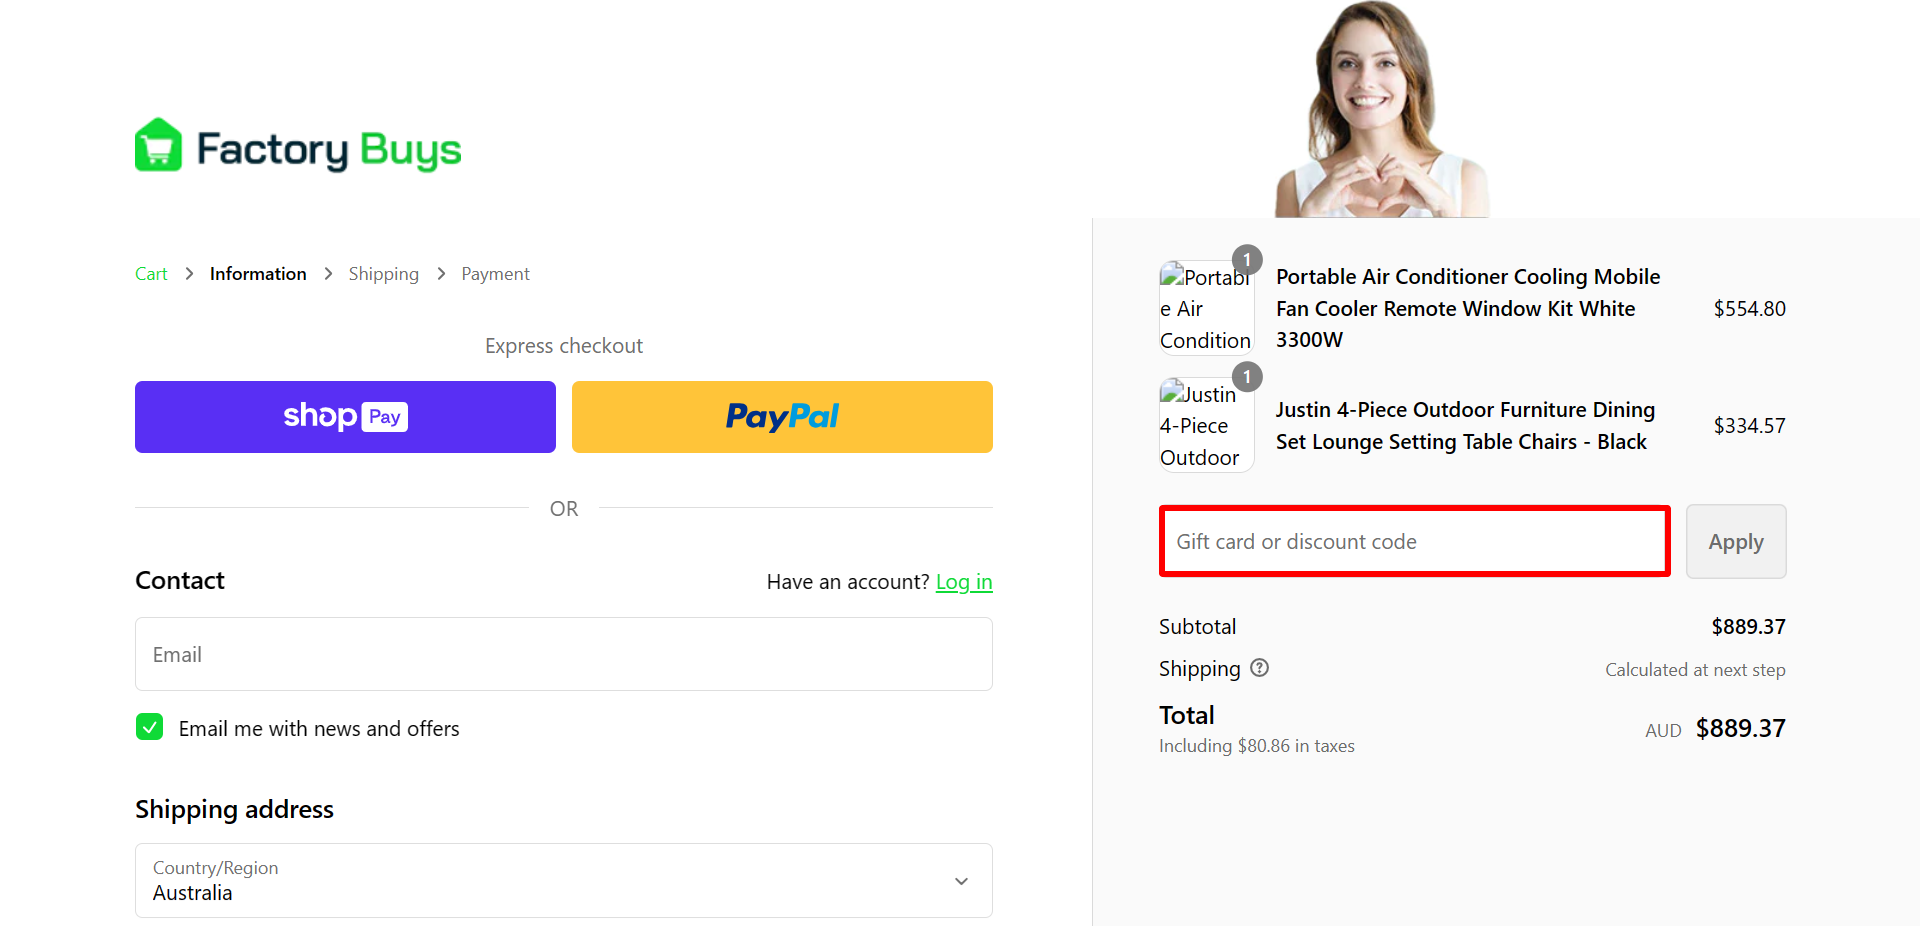Click the quantity badge on Justin Outdoor set
This screenshot has height=926, width=1920.
(1247, 377)
